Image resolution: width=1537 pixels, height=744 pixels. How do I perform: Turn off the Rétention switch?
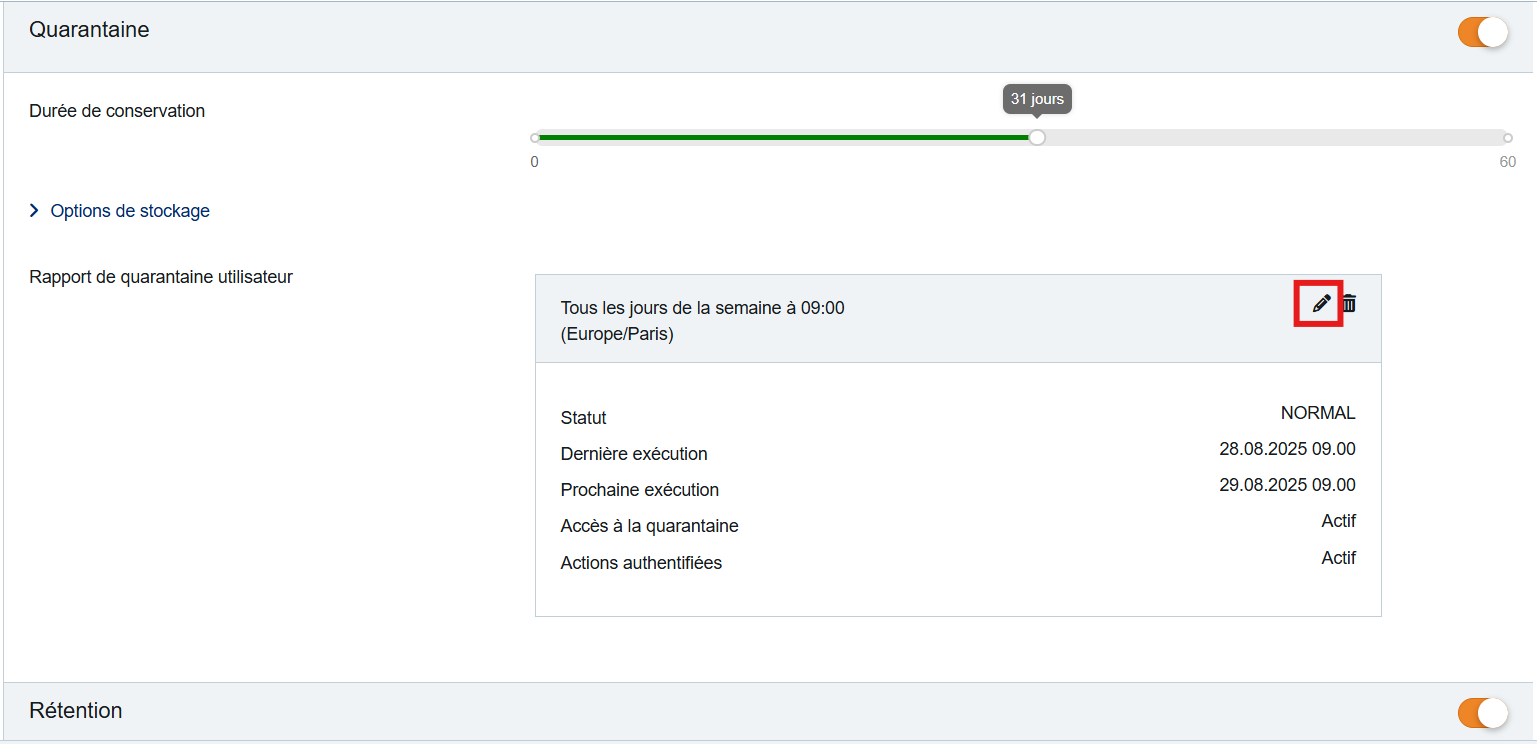tap(1481, 713)
